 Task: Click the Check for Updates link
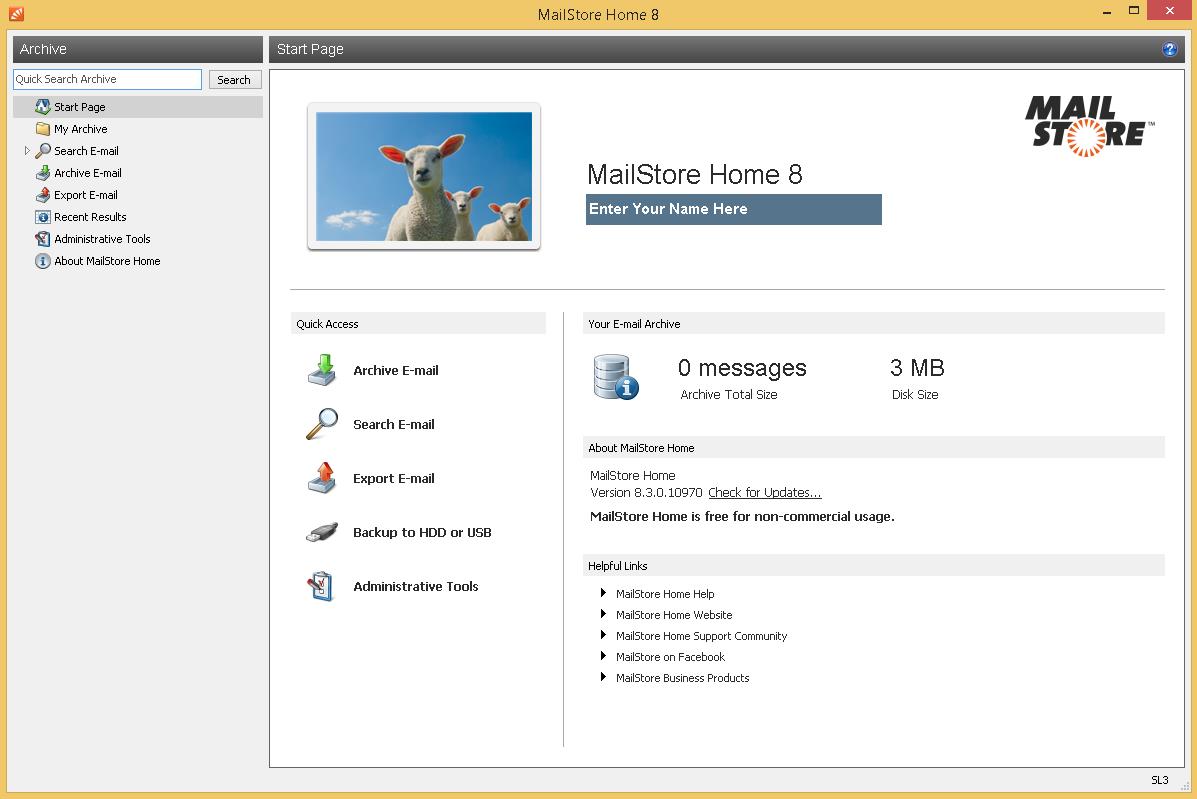coord(764,492)
